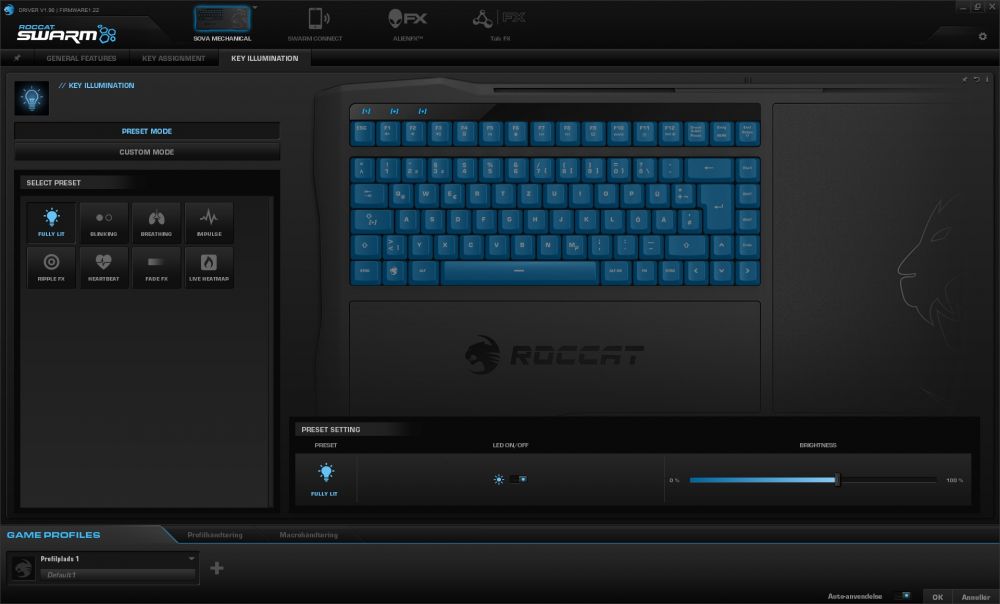Choose the Breathing lighting preset
This screenshot has height=604, width=1000.
(156, 223)
